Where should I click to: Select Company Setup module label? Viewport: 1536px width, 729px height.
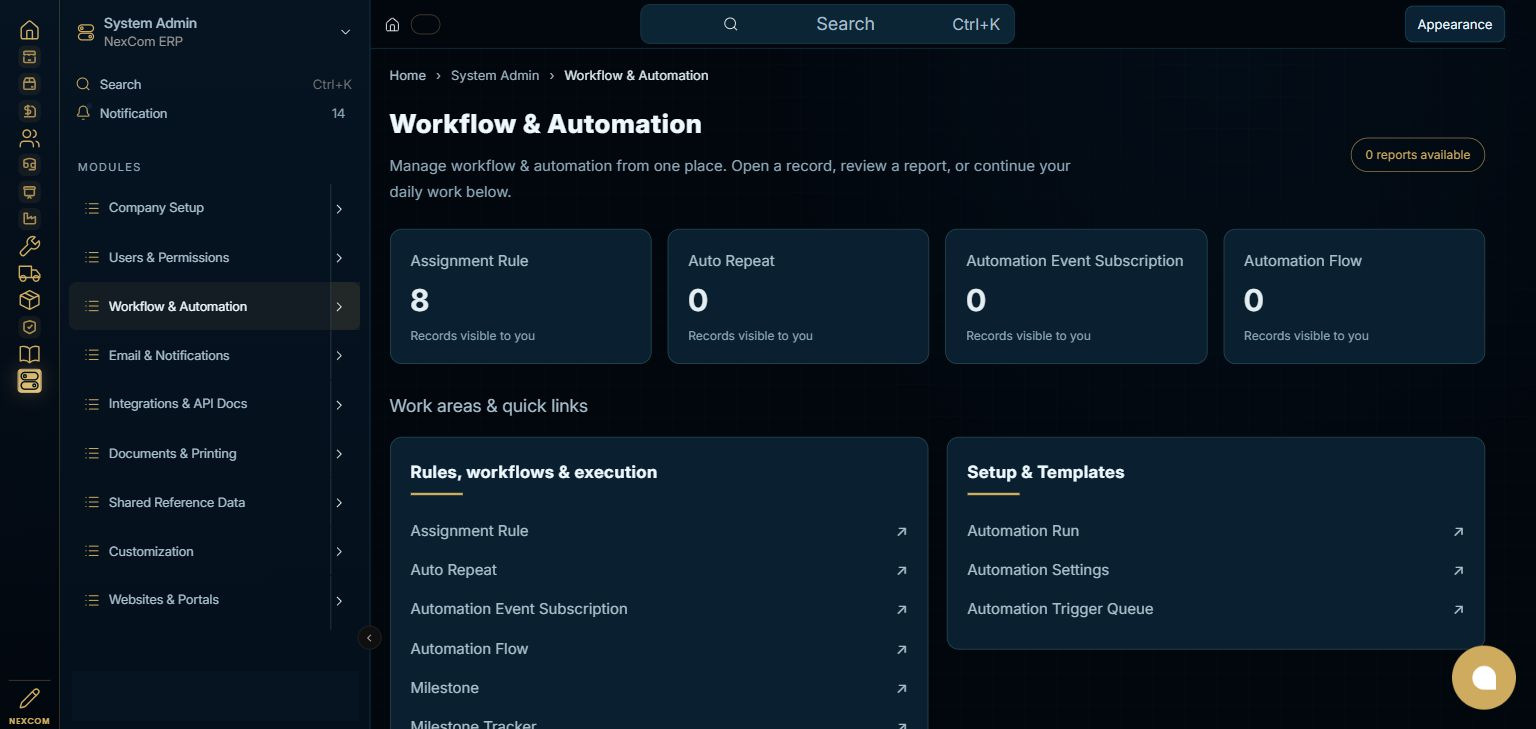(x=156, y=208)
